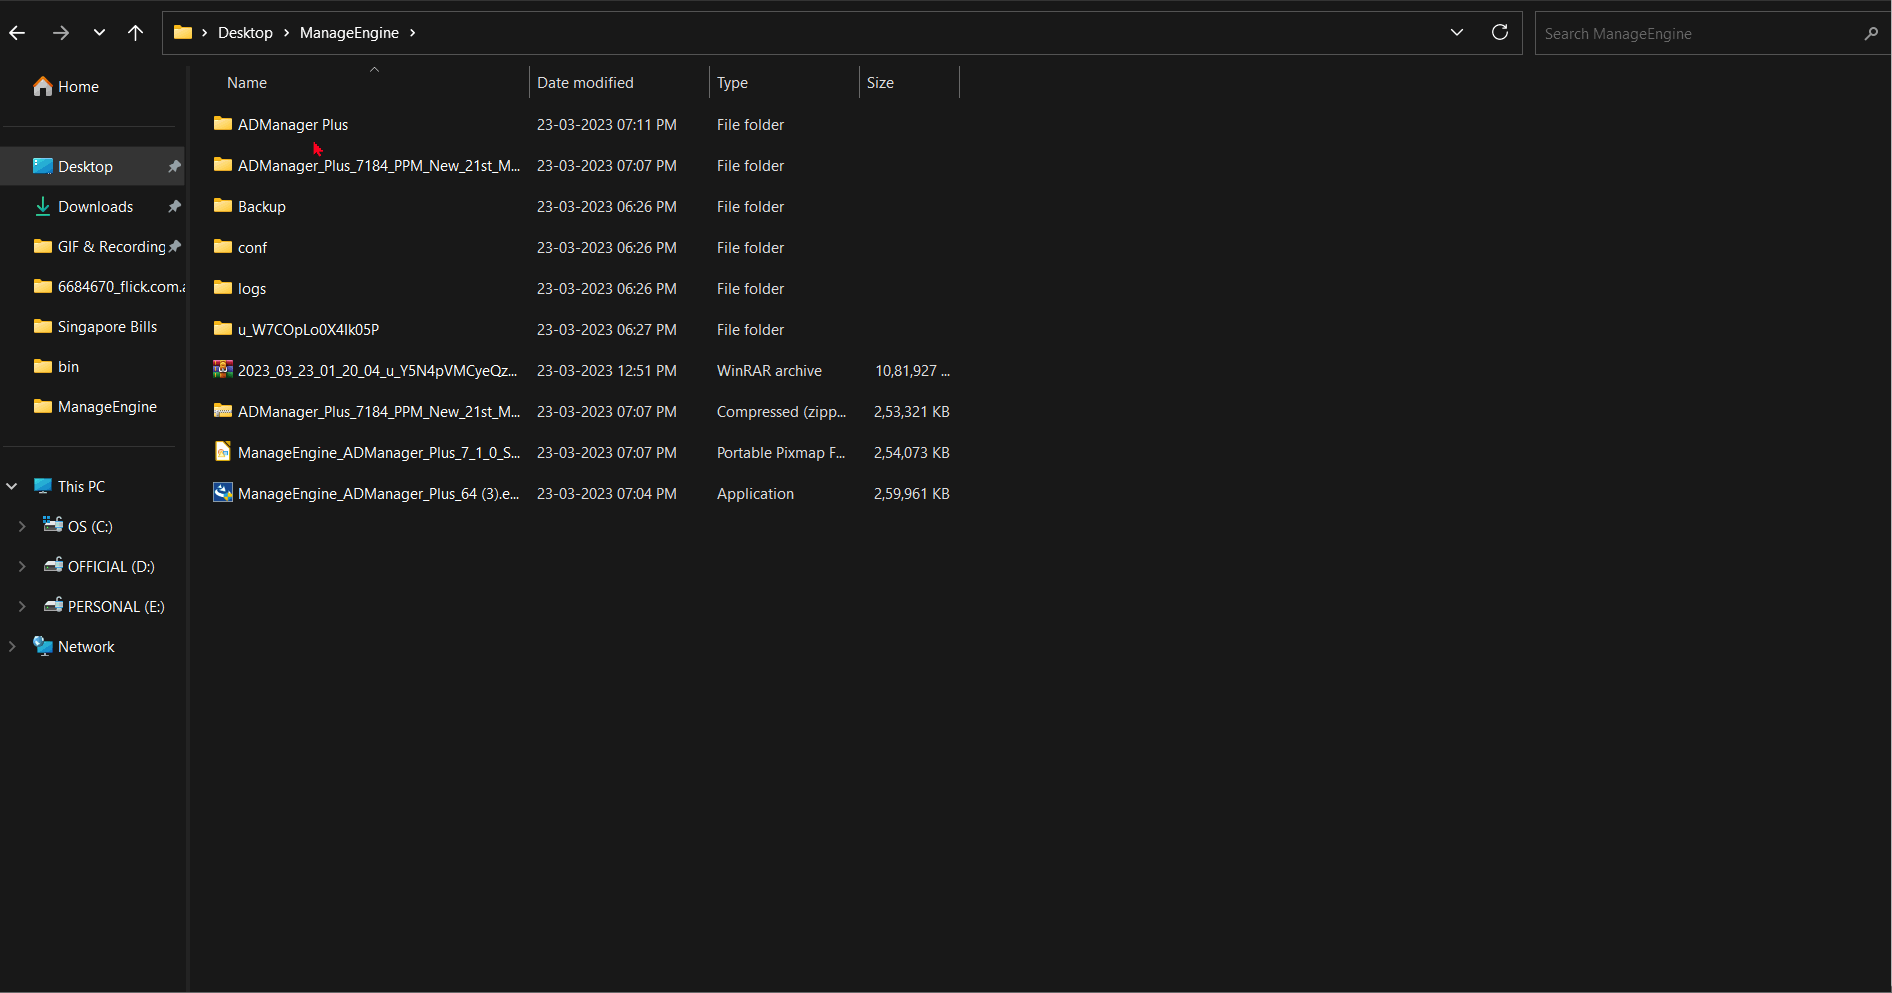Click the WinRAR archive type cell
This screenshot has width=1892, height=993.
click(769, 371)
